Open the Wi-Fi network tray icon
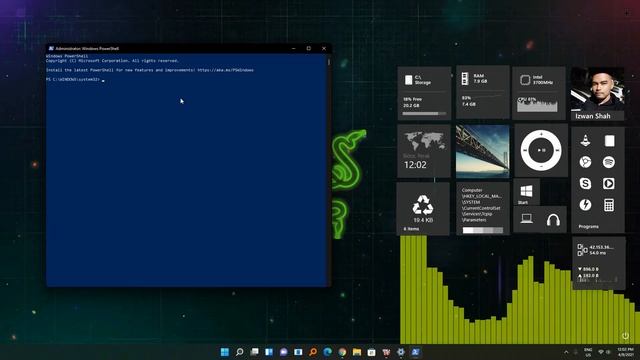Viewport: 640px width, 360px height. click(601, 352)
